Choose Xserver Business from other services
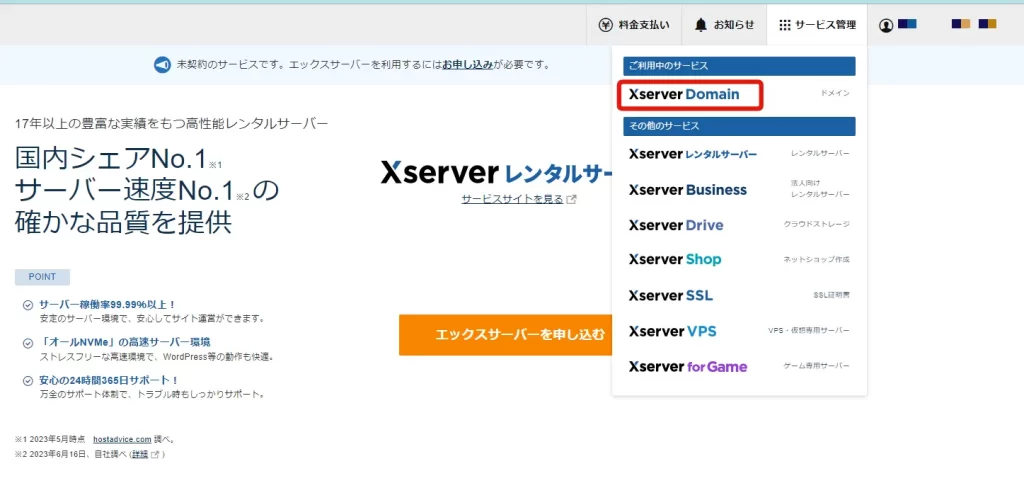This screenshot has width=1024, height=493. point(688,190)
